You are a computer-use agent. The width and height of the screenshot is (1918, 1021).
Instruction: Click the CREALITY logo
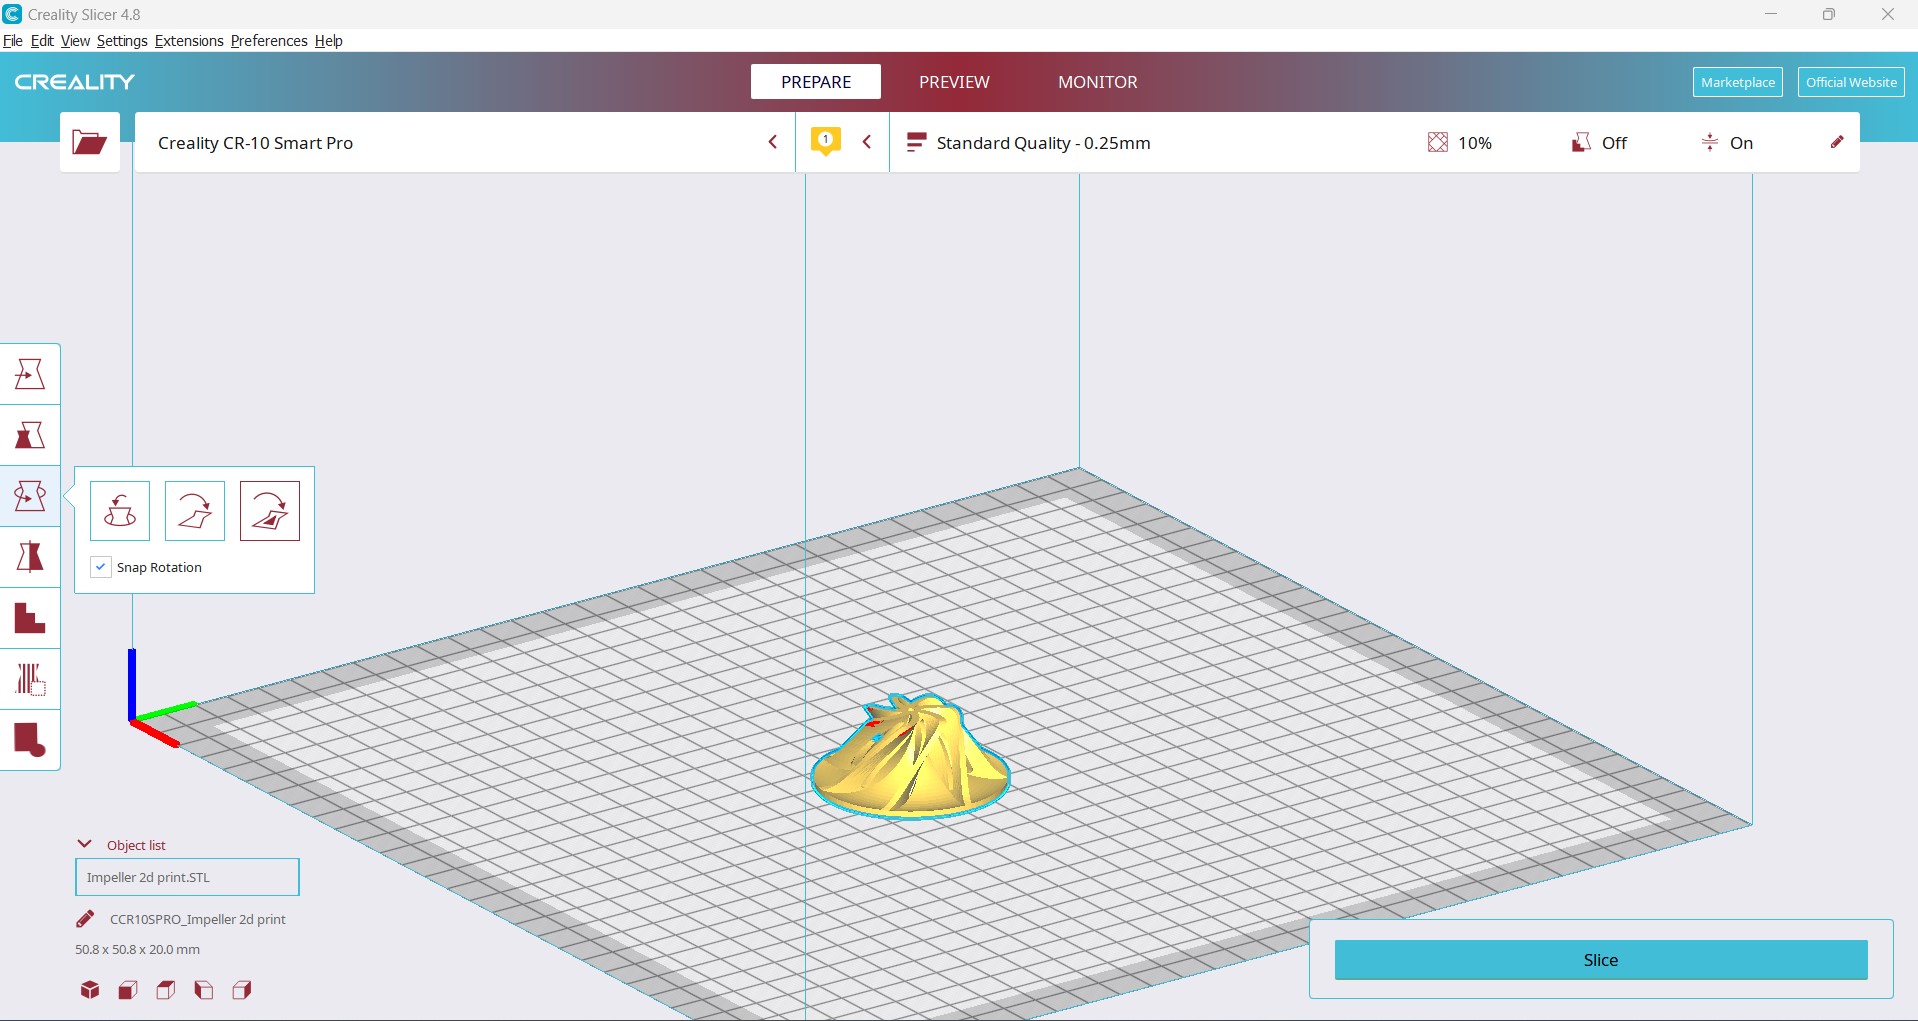pyautogui.click(x=75, y=82)
